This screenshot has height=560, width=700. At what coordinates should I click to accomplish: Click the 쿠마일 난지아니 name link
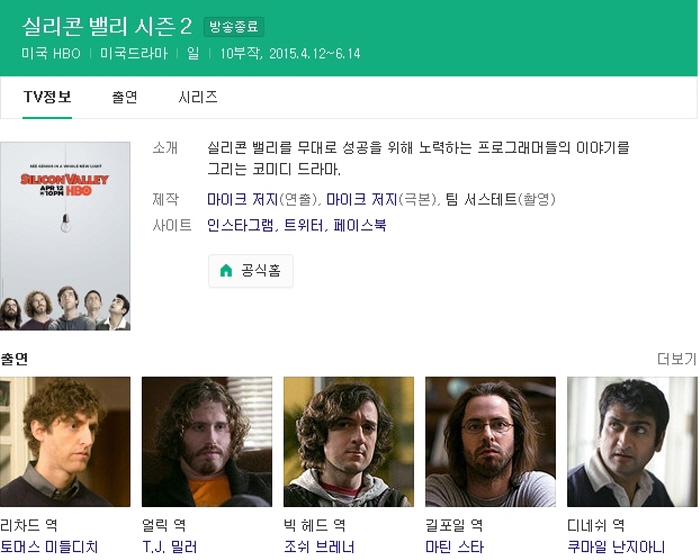pyautogui.click(x=616, y=547)
